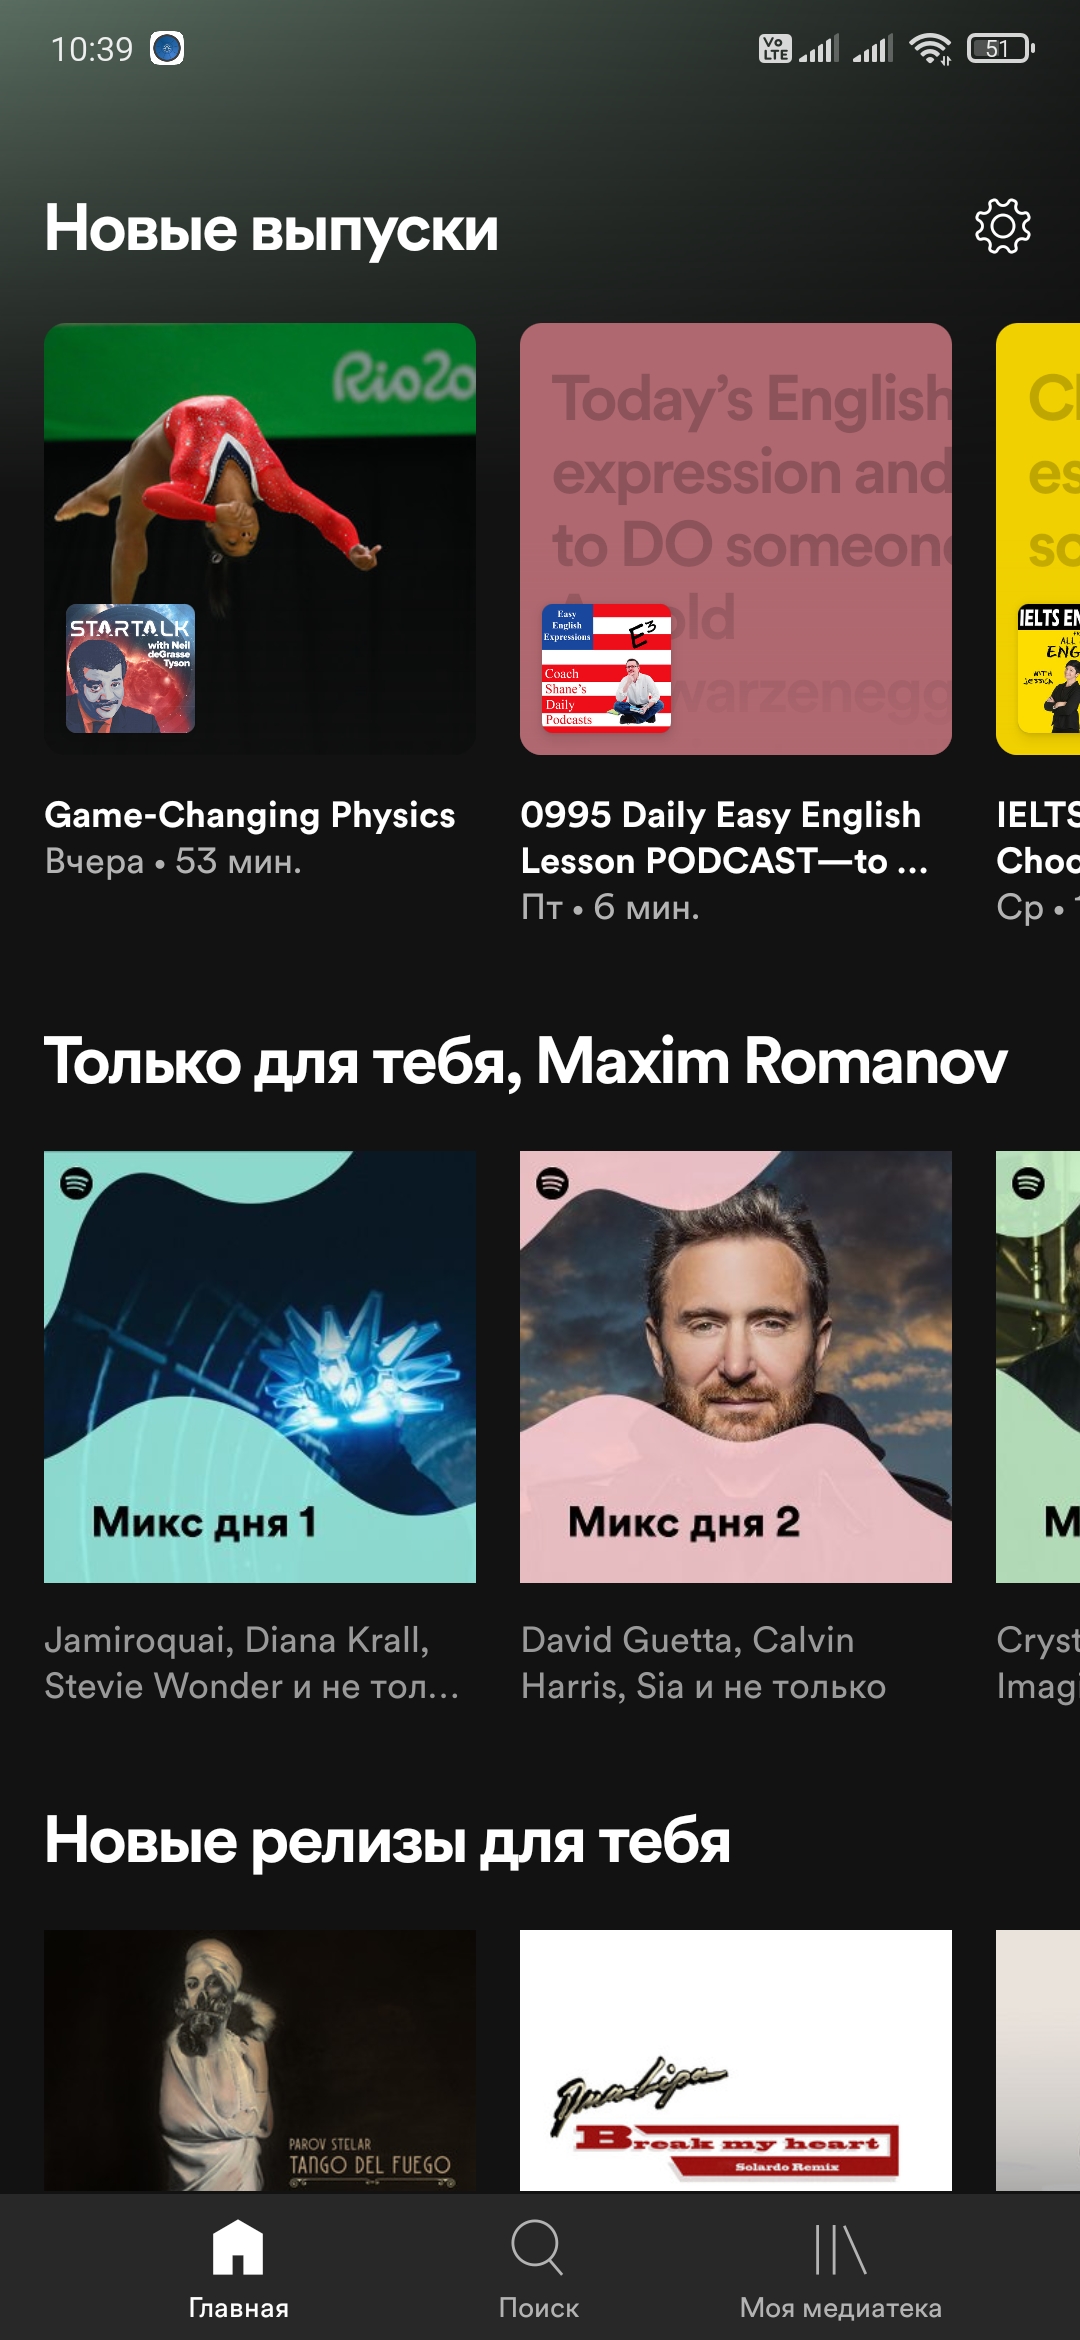Tap Spotify logo on Микс дня 1
The height and width of the screenshot is (2340, 1080).
pyautogui.click(x=77, y=1183)
